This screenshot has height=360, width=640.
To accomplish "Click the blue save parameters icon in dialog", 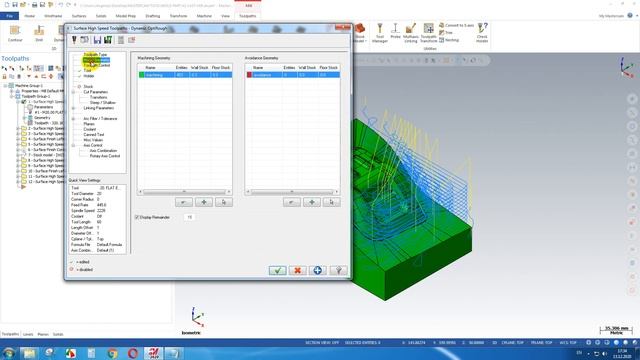I will 97,40.
